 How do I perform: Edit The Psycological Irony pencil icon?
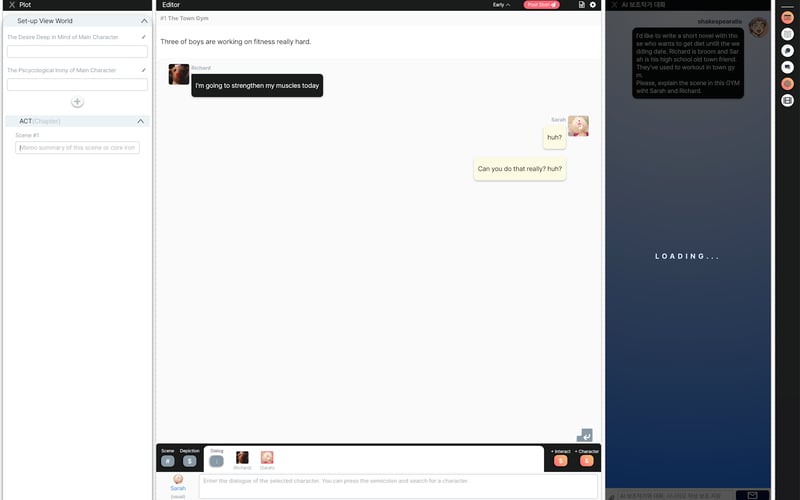(143, 70)
